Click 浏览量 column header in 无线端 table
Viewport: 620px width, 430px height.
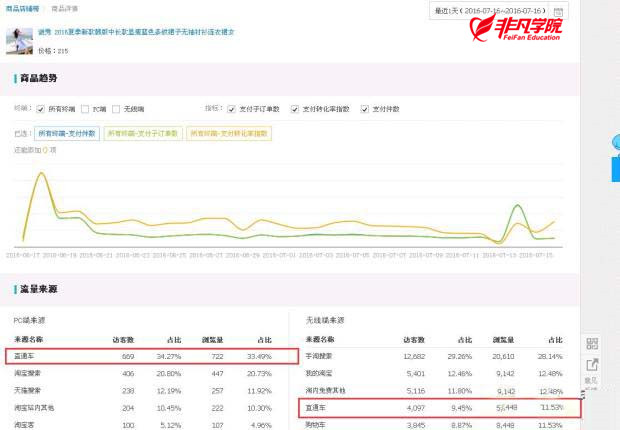pos(503,340)
